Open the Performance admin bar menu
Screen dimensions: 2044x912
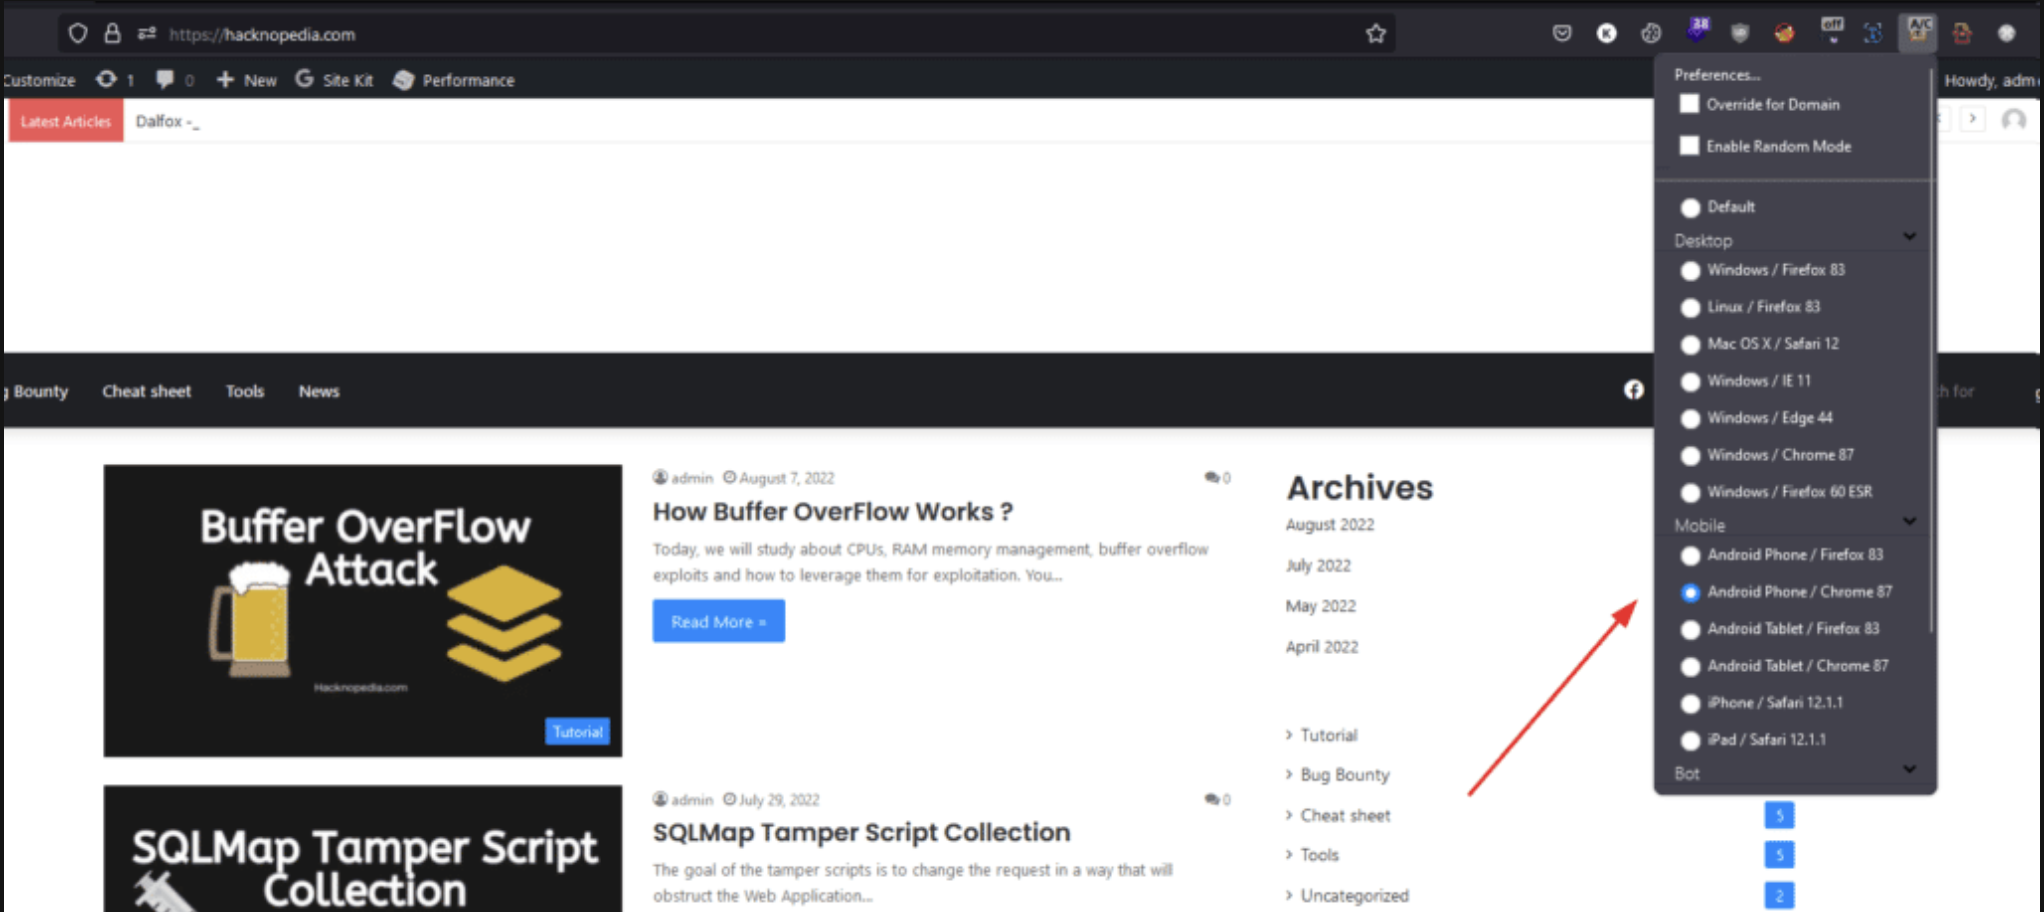(454, 80)
